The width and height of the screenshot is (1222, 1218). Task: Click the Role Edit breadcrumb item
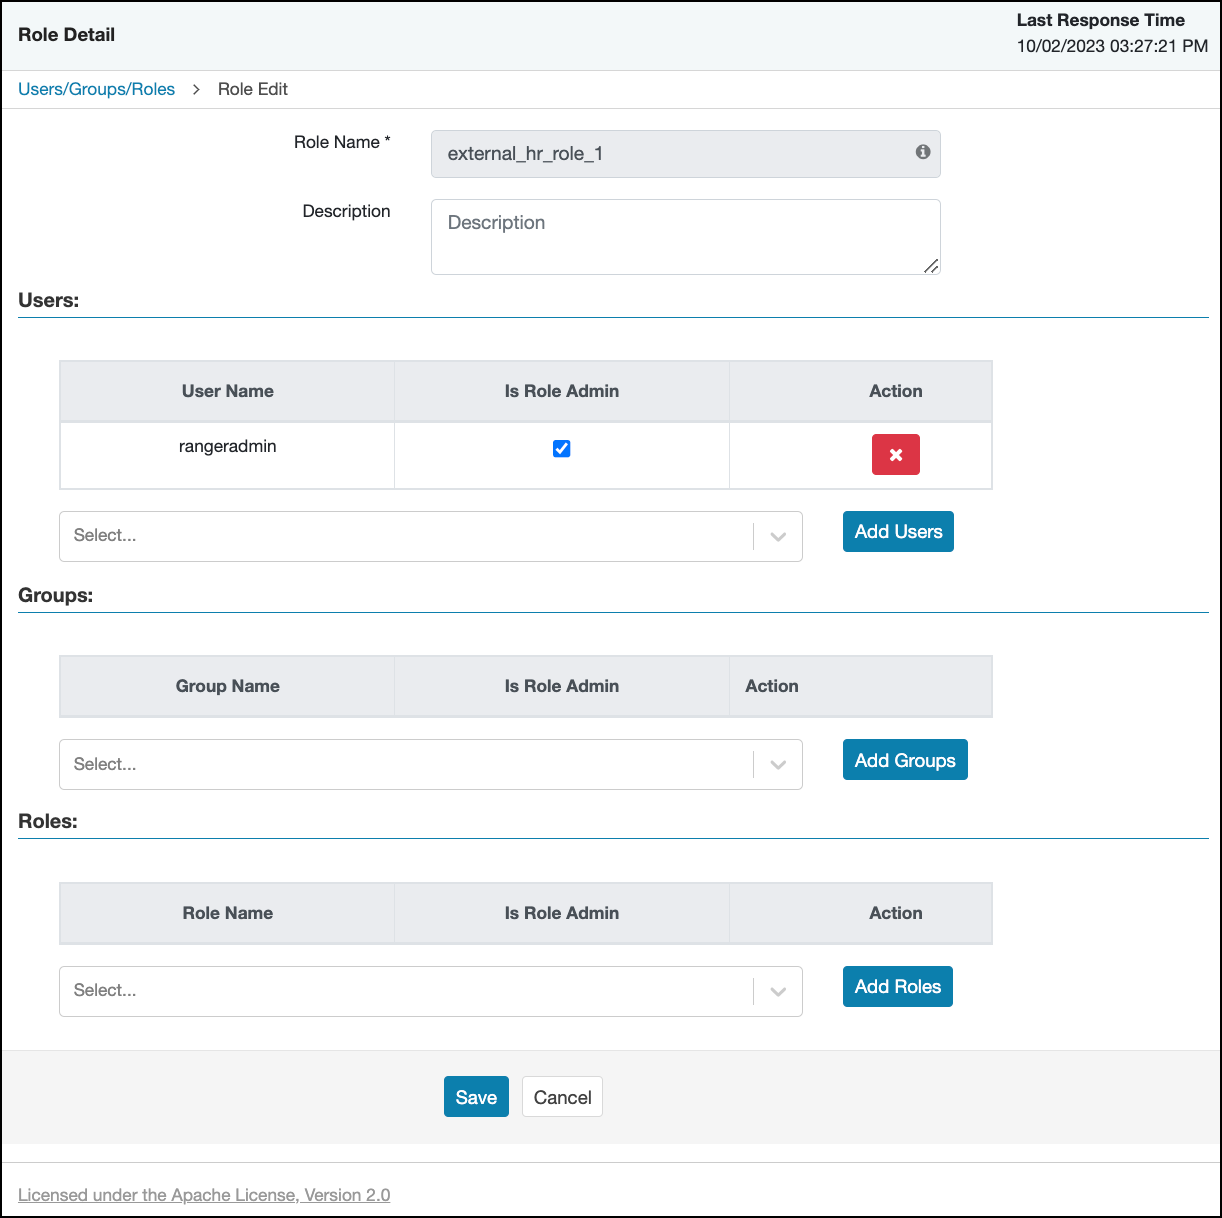click(253, 89)
